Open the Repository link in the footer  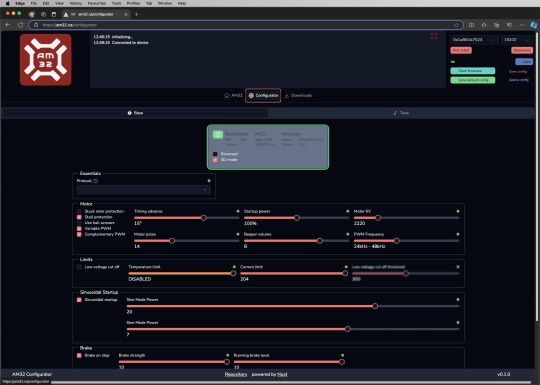(x=236, y=374)
